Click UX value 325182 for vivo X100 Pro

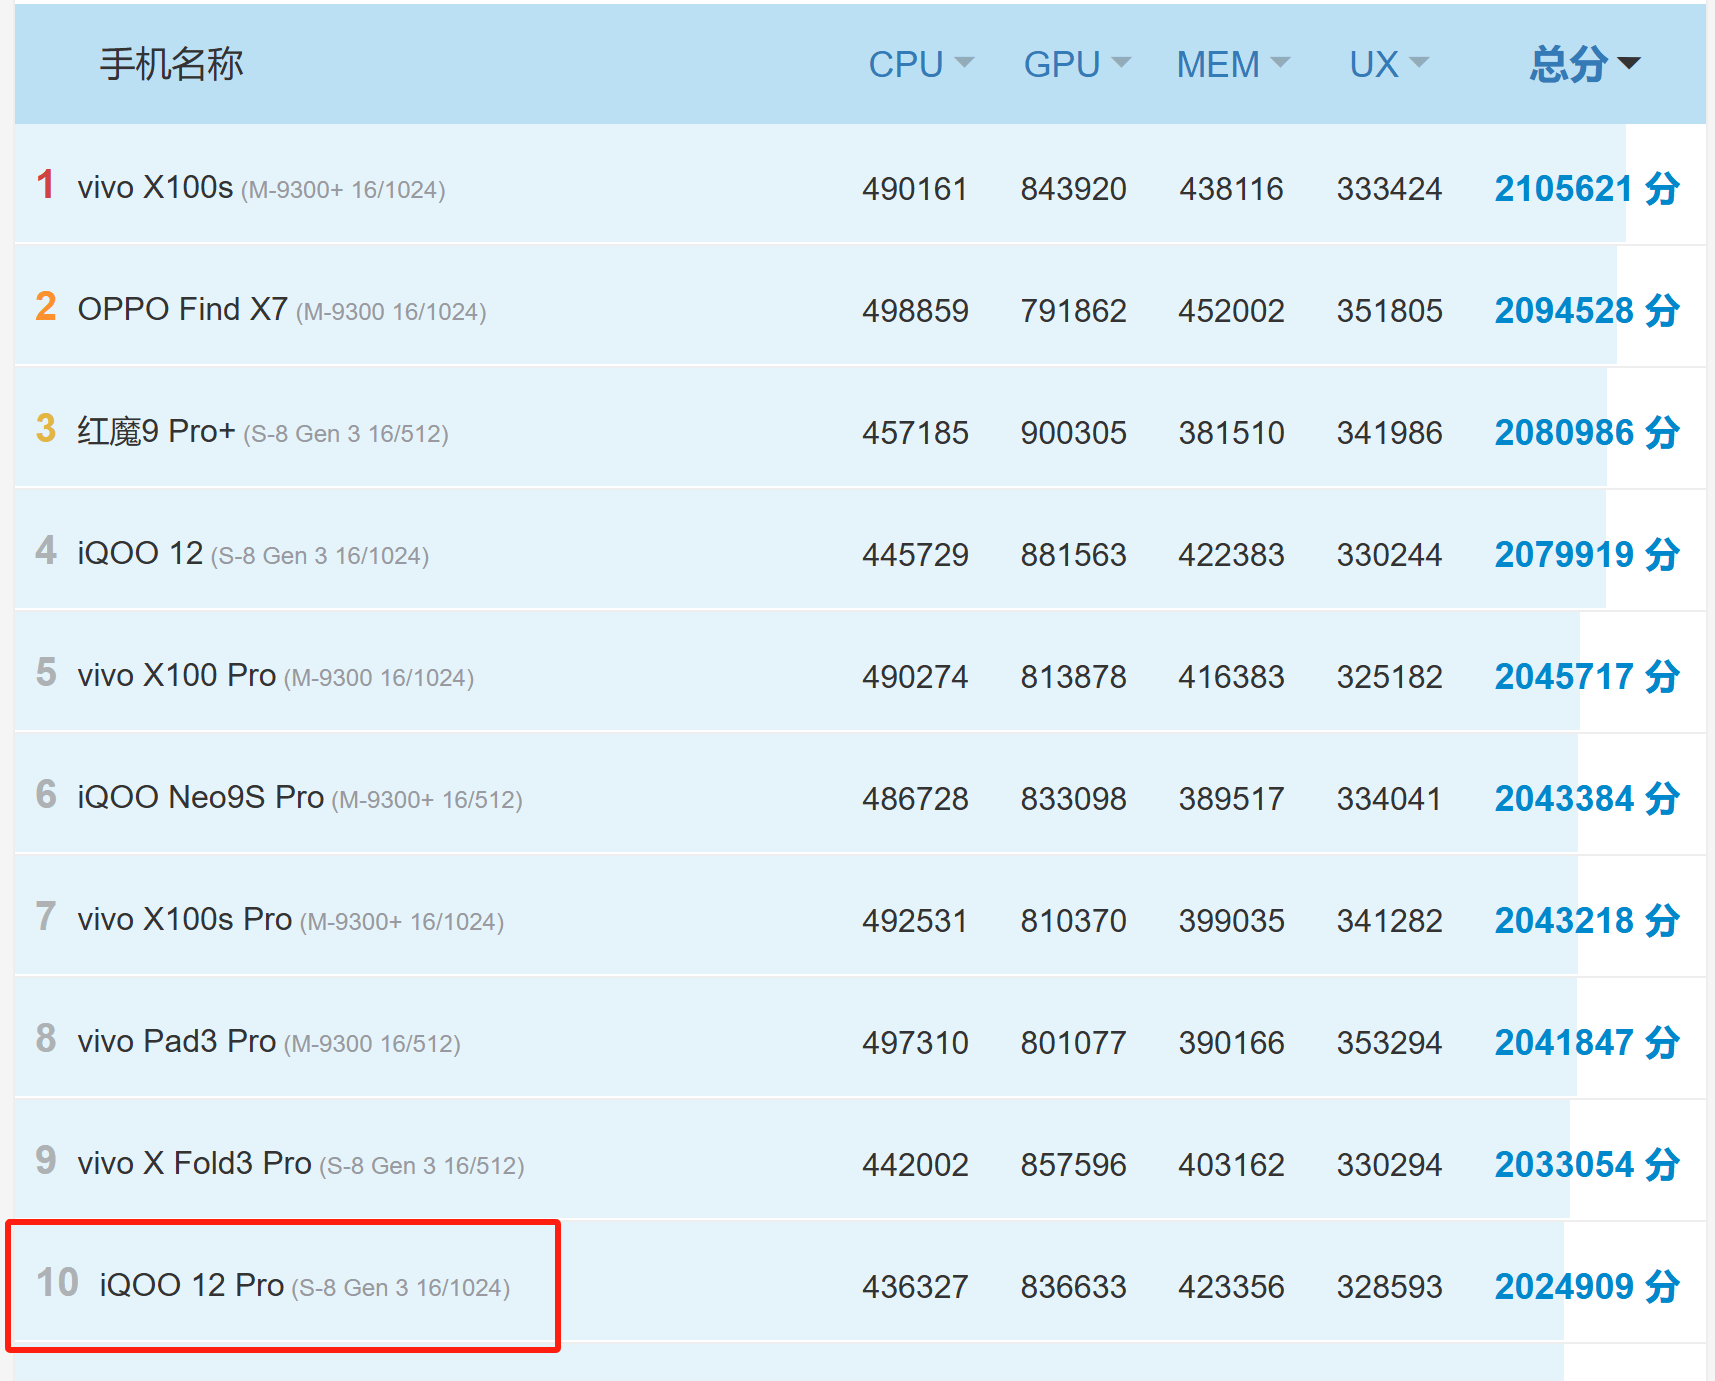tap(1389, 677)
